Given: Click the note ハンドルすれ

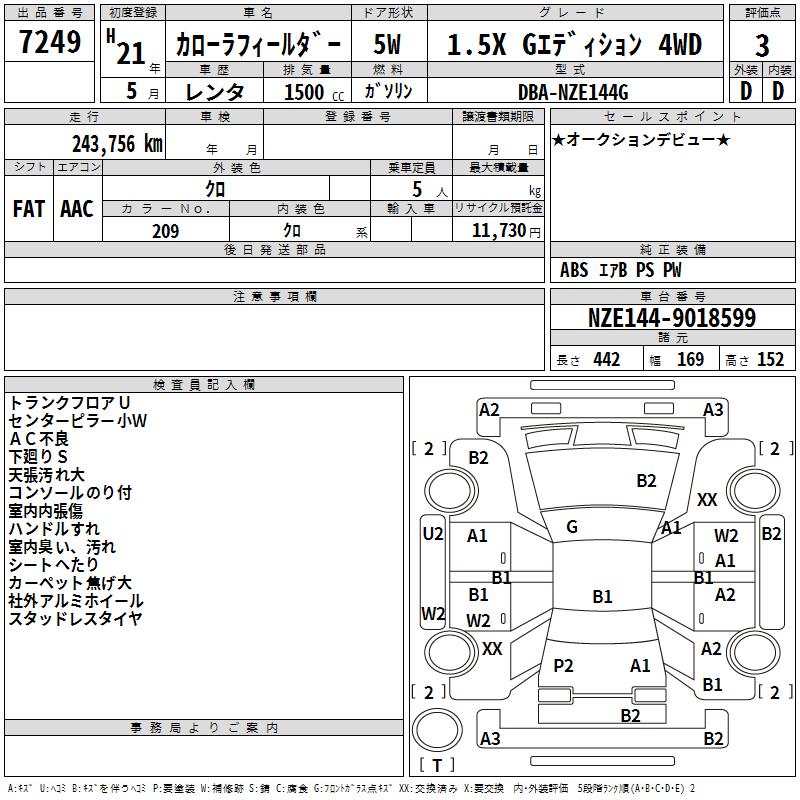Looking at the screenshot, I should 54,529.
